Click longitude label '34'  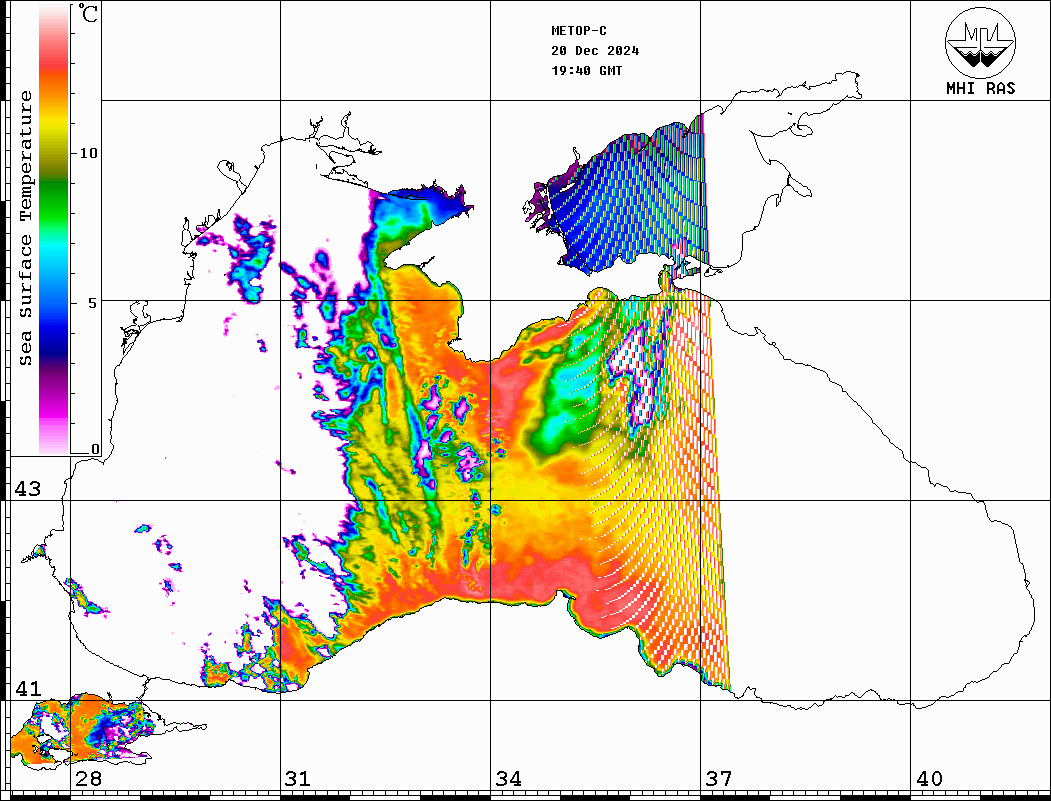coord(508,778)
